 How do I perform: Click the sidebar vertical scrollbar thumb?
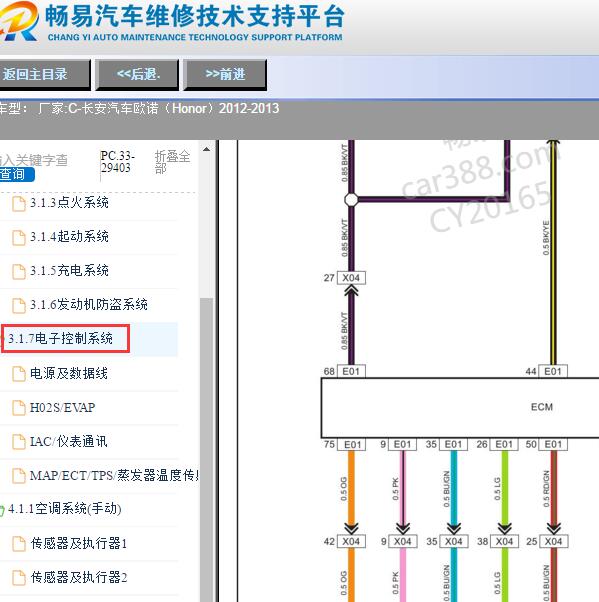[206, 449]
